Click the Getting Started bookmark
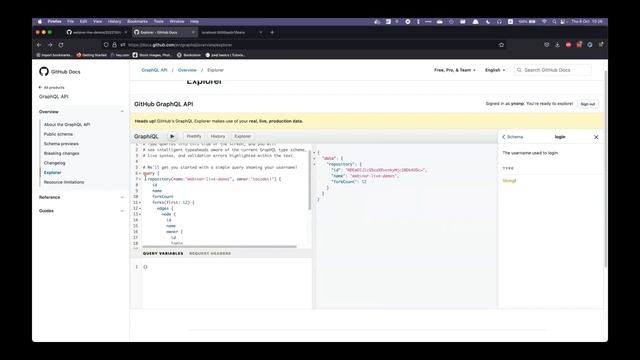Image resolution: width=640 pixels, height=360 pixels. 91,55
